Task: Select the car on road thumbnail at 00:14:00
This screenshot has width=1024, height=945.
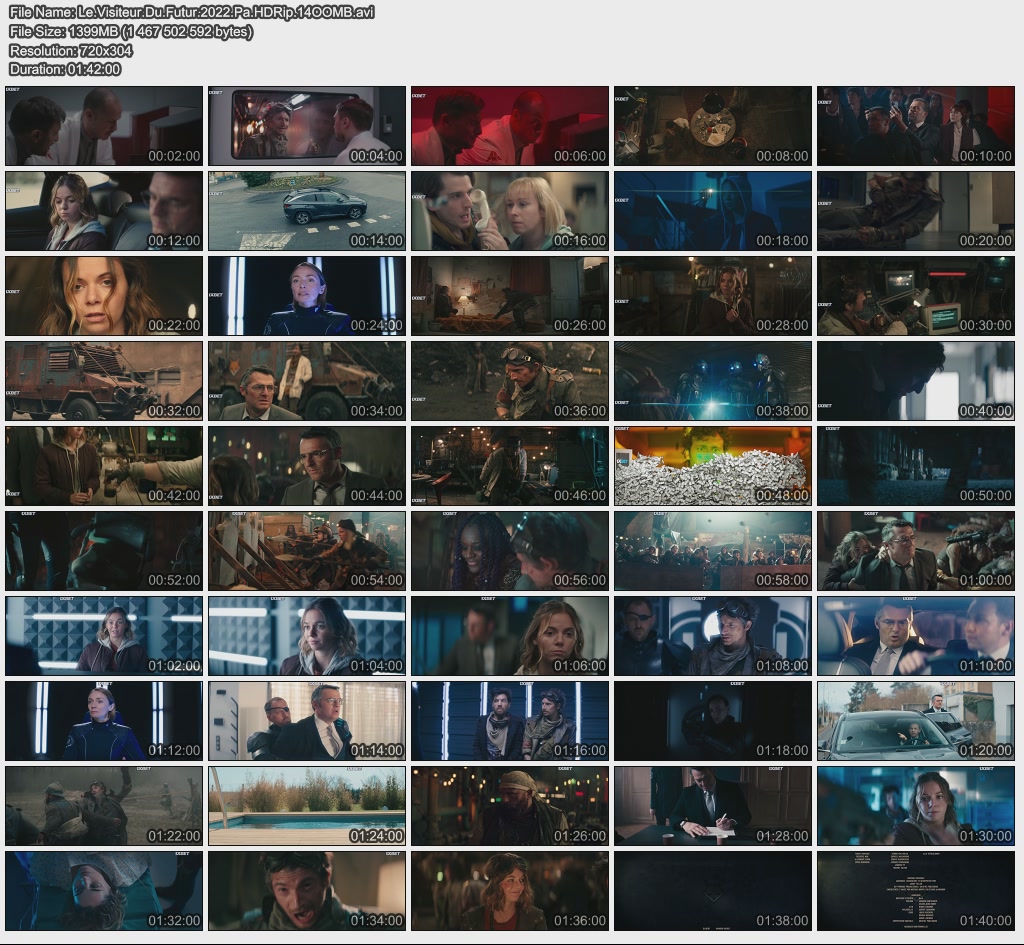Action: pyautogui.click(x=307, y=211)
